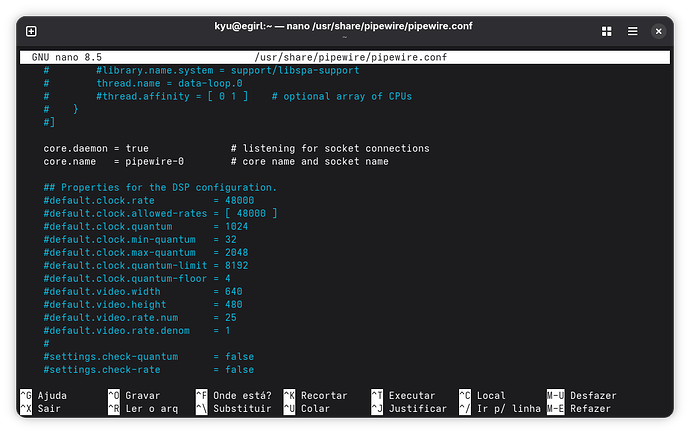The image size is (690, 433).
Task: Click the ^X Sair exit shortcut
Action: (39, 408)
